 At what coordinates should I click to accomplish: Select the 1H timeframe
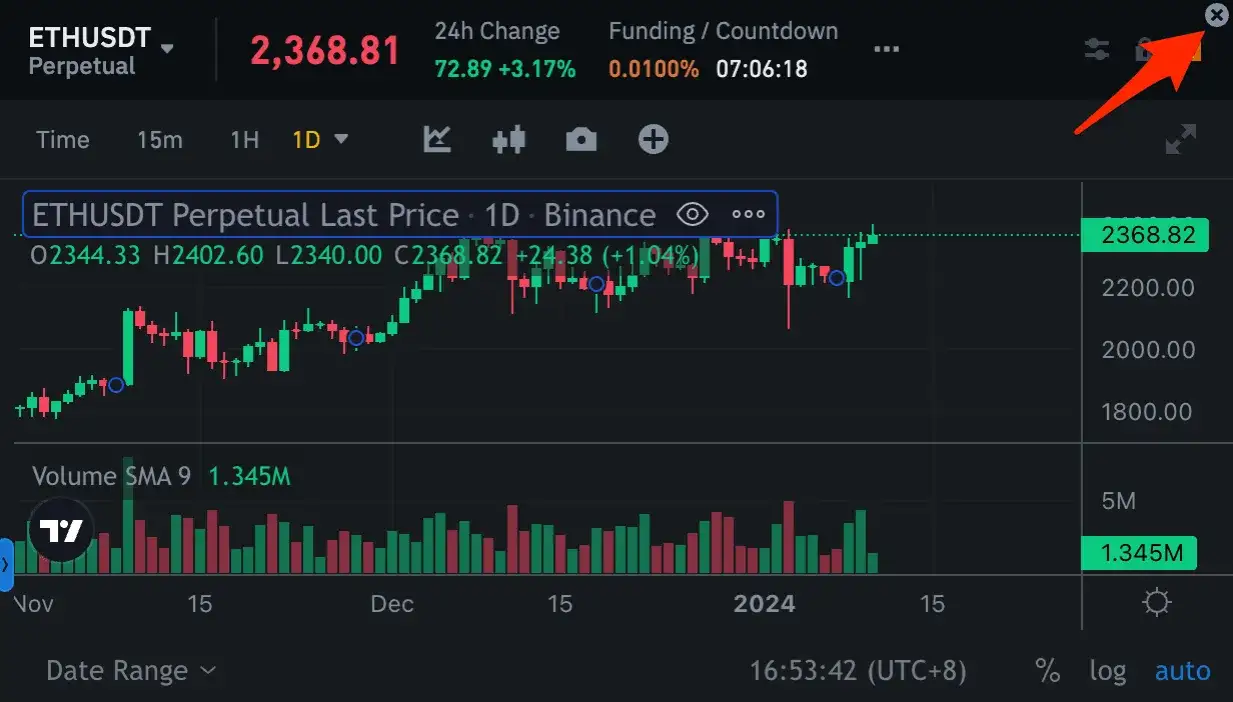pyautogui.click(x=244, y=140)
